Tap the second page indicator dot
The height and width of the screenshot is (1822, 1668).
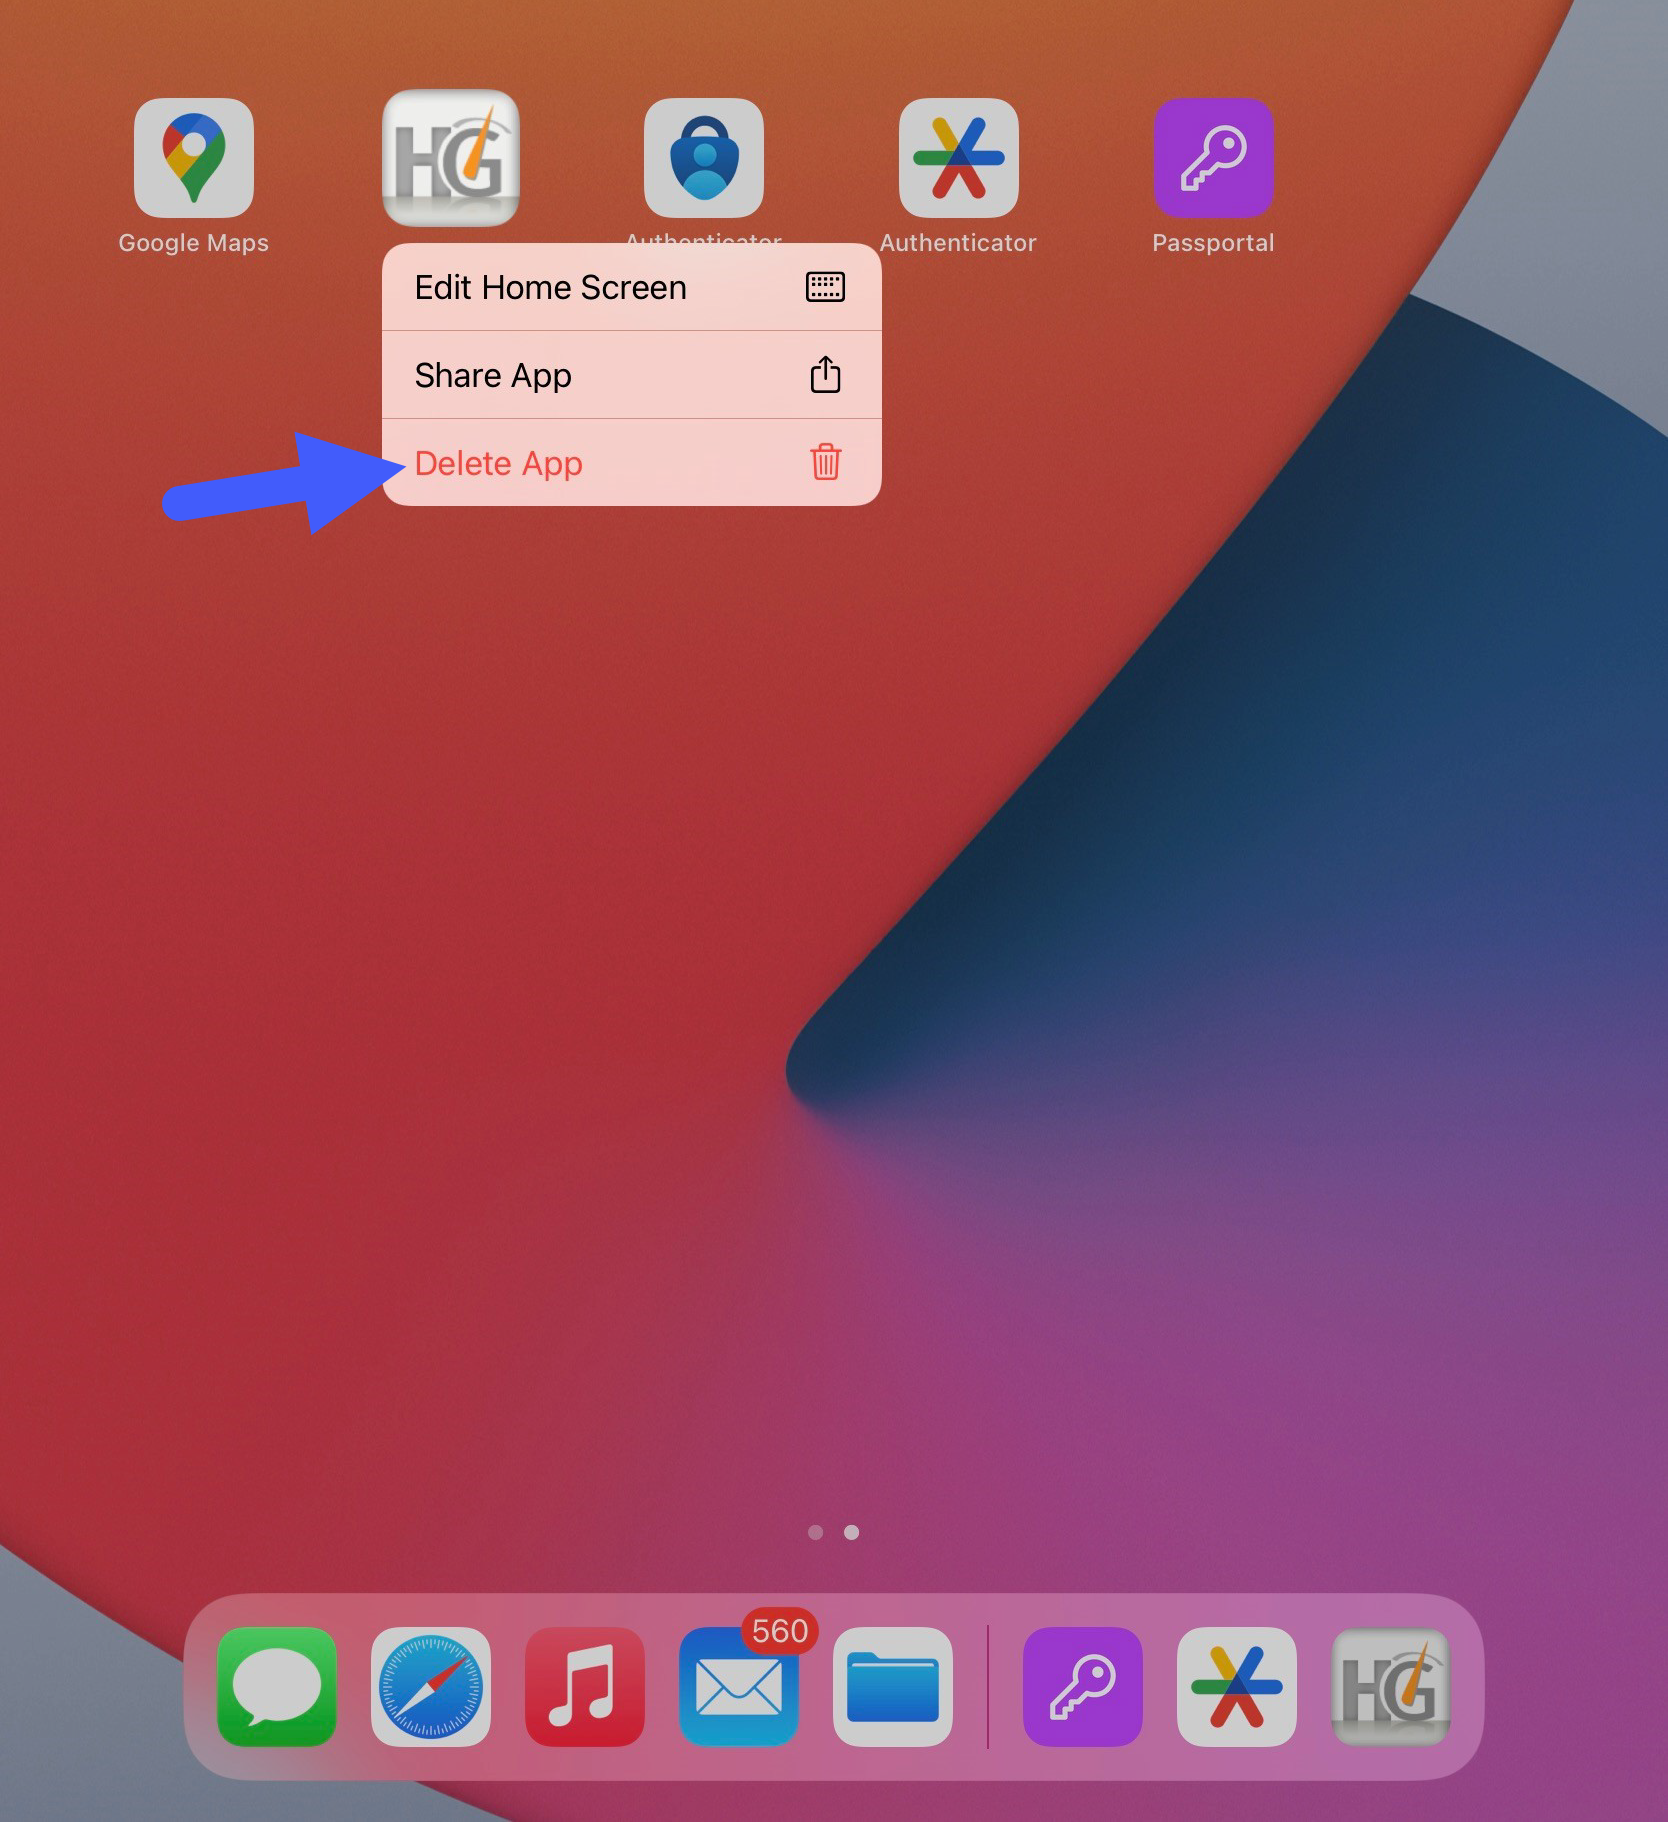pyautogui.click(x=851, y=1532)
